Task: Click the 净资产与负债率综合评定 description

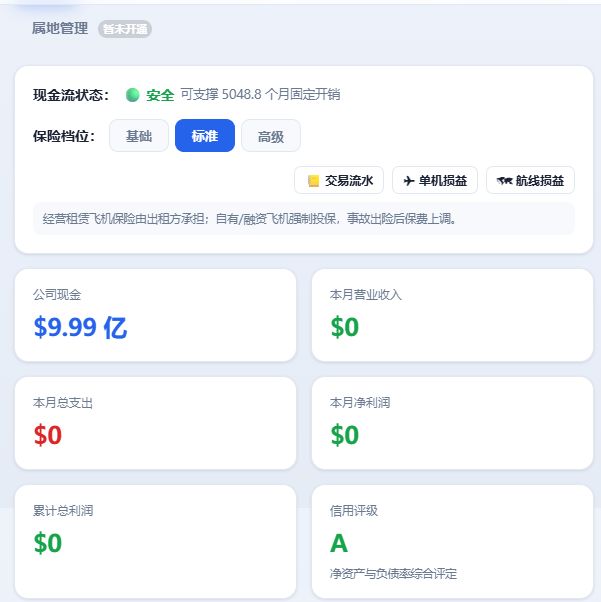Action: [393, 574]
